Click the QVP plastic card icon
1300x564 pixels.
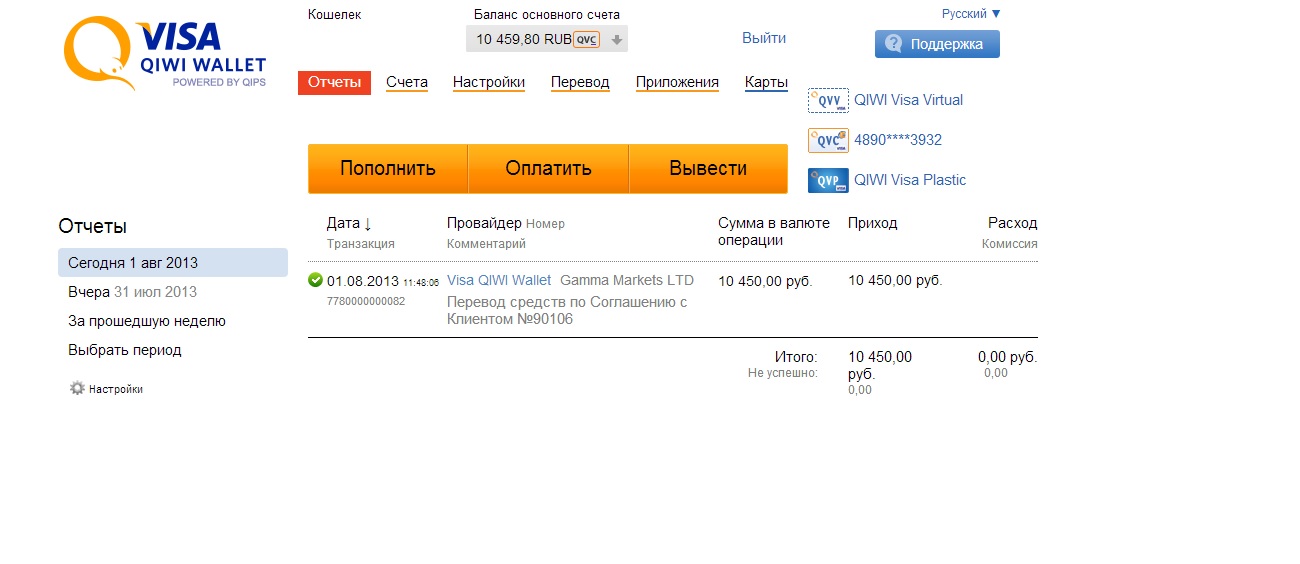[828, 180]
